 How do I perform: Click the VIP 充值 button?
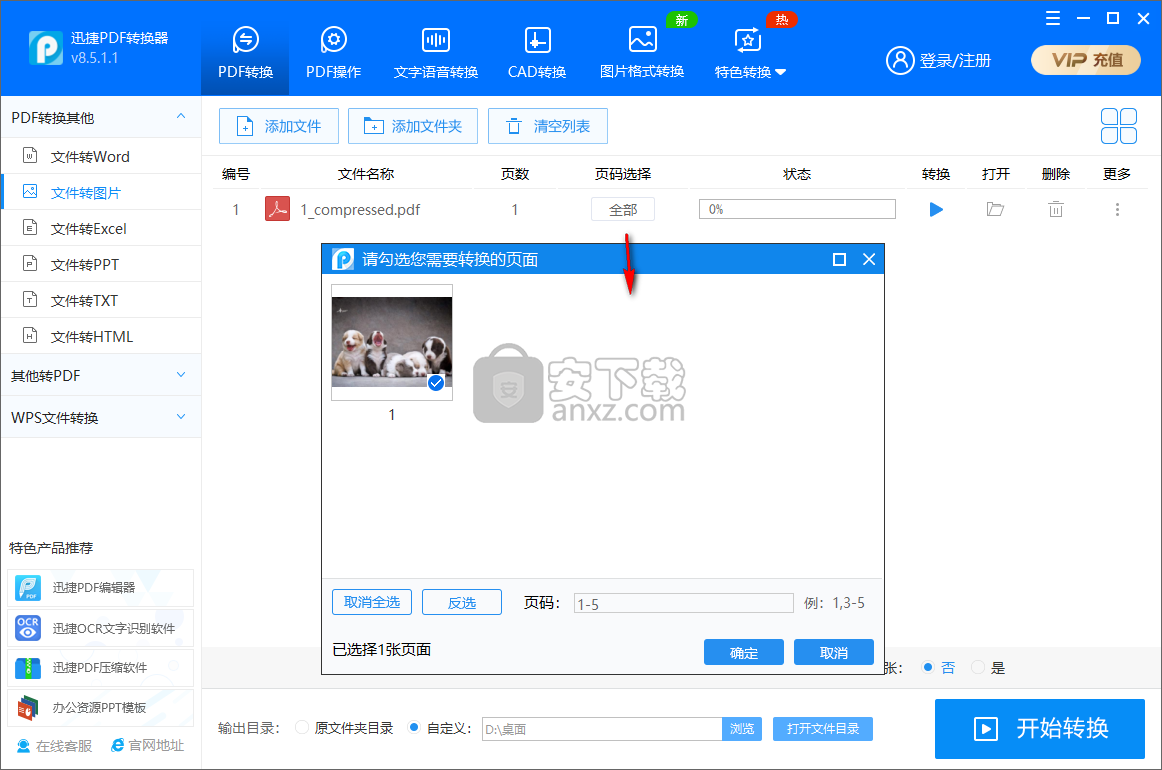point(1086,60)
